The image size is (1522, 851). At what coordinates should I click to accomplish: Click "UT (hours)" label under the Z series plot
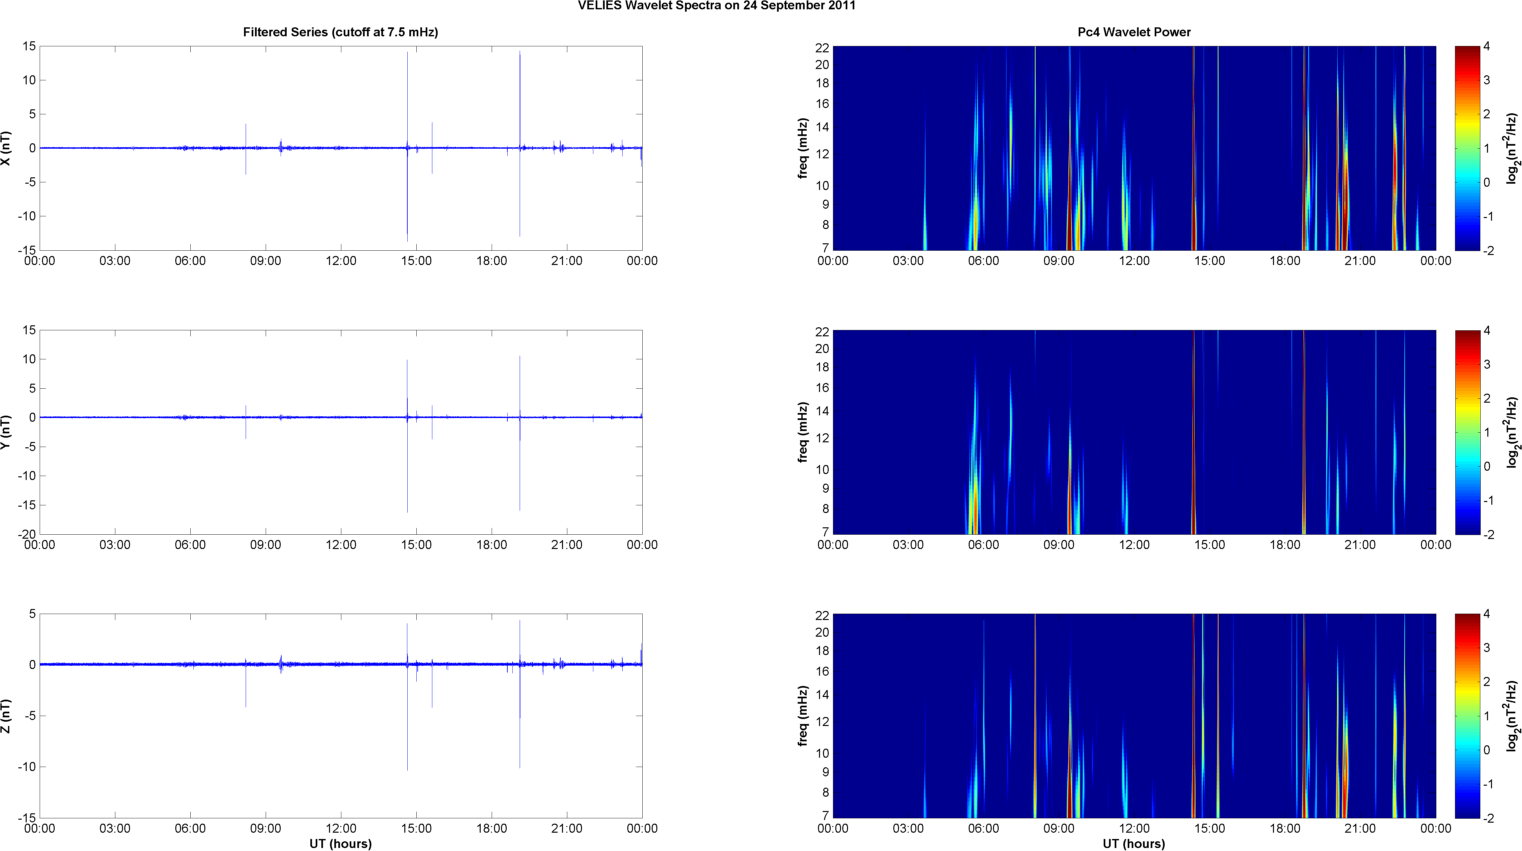(x=340, y=843)
